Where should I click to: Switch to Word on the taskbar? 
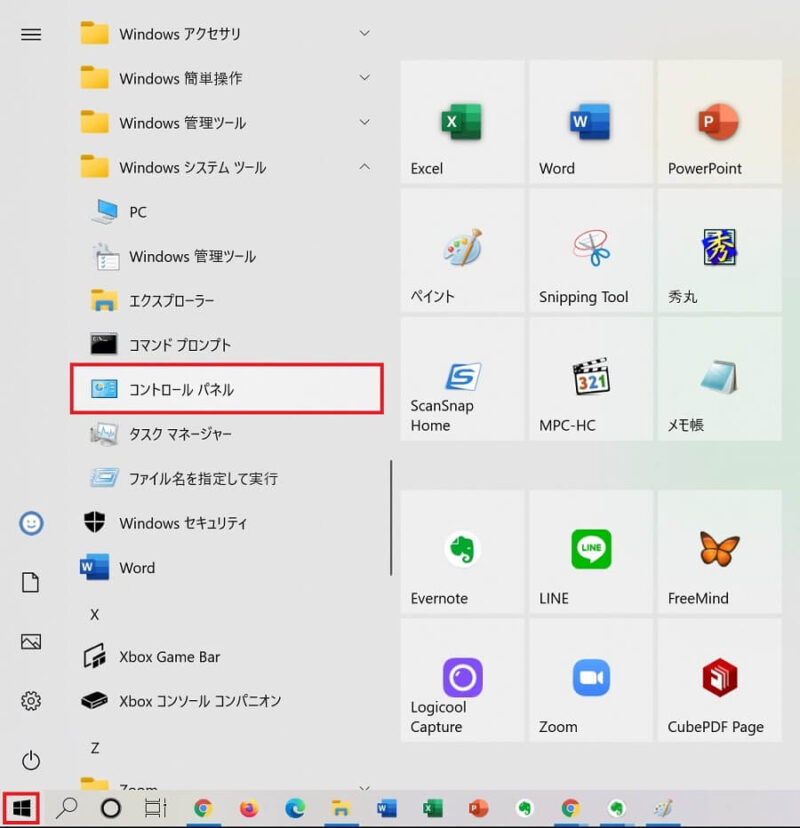[387, 808]
